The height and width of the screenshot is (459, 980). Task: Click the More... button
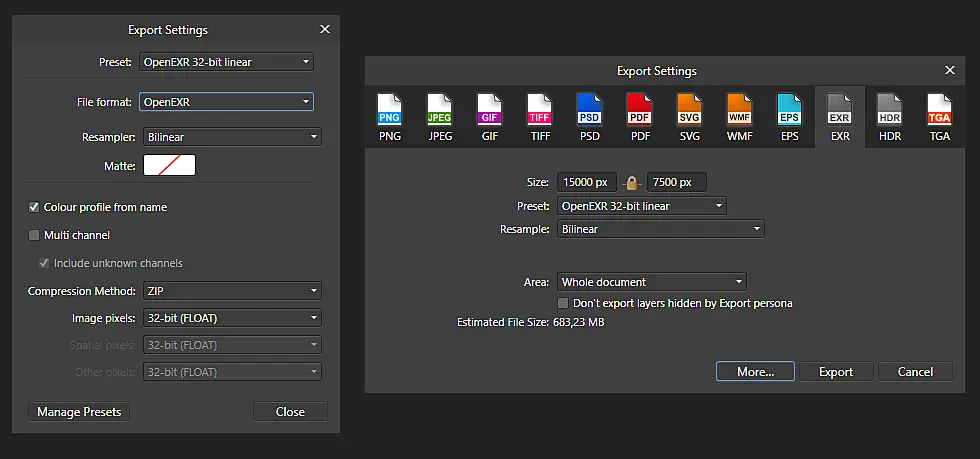pyautogui.click(x=756, y=371)
